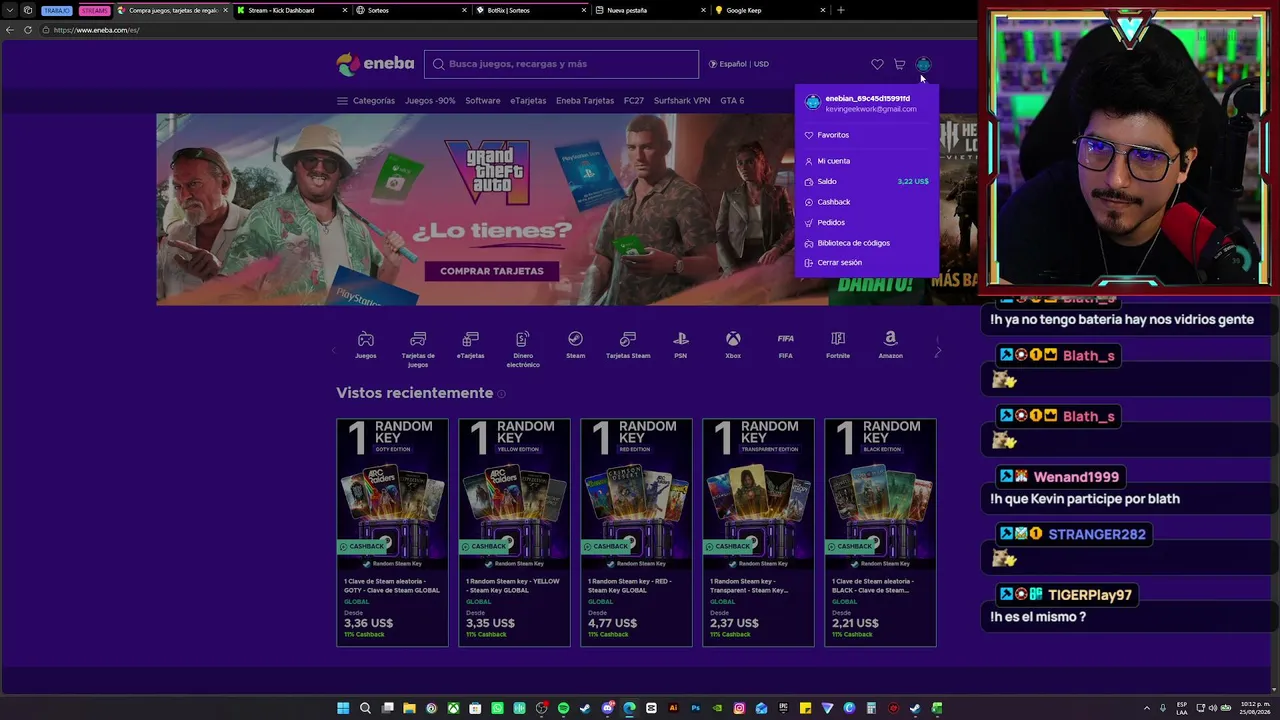Open Illustrator from the taskbar
This screenshot has width=1280, height=720.
[673, 708]
